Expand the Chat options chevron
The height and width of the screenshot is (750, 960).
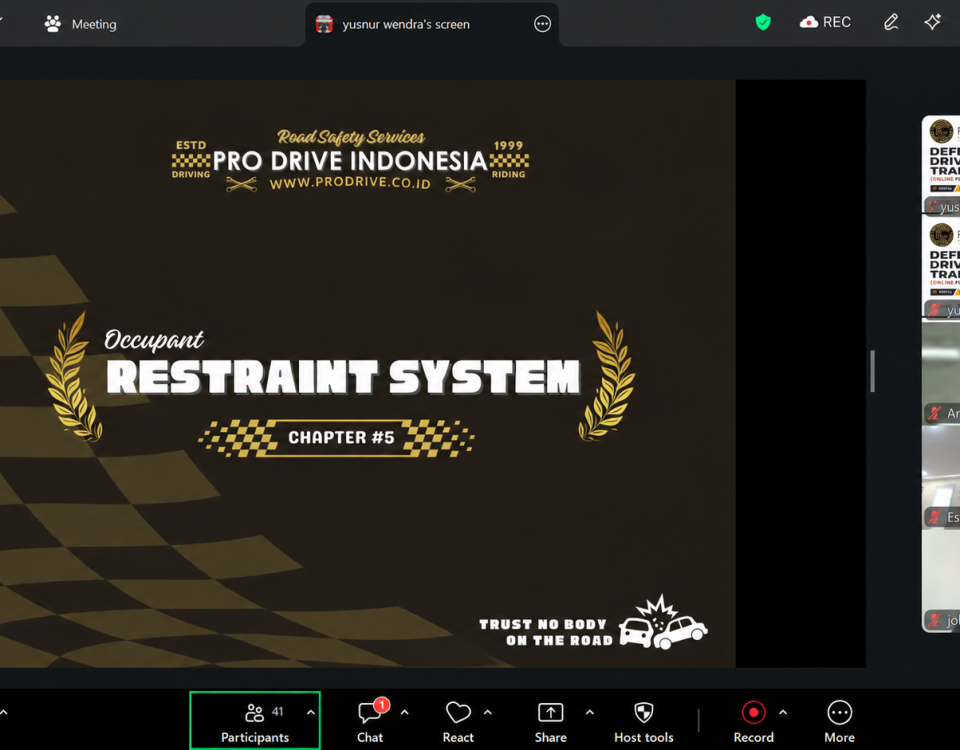[405, 713]
